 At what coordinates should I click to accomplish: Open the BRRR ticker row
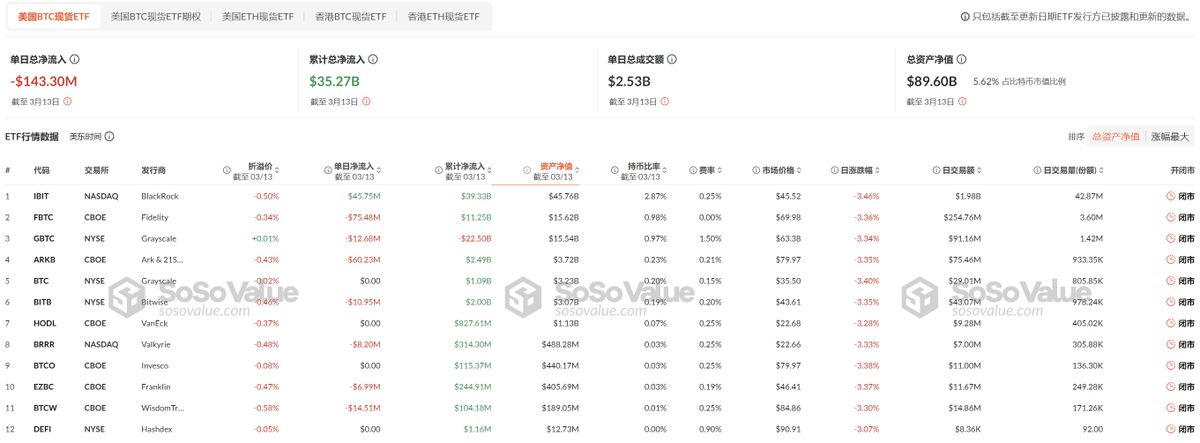[x=600, y=344]
